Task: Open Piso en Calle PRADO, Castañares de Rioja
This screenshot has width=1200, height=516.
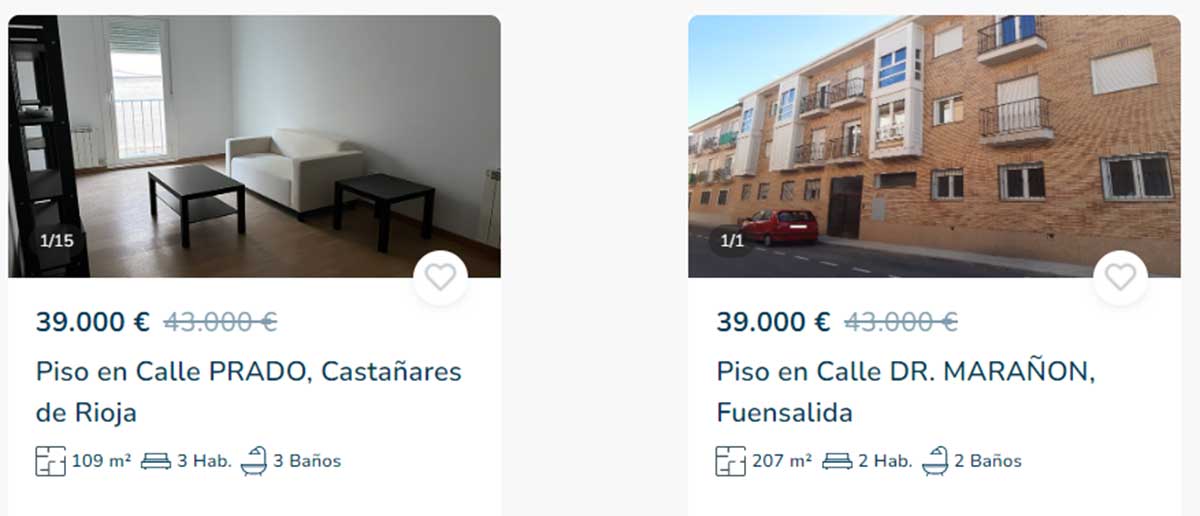Action: tap(249, 392)
